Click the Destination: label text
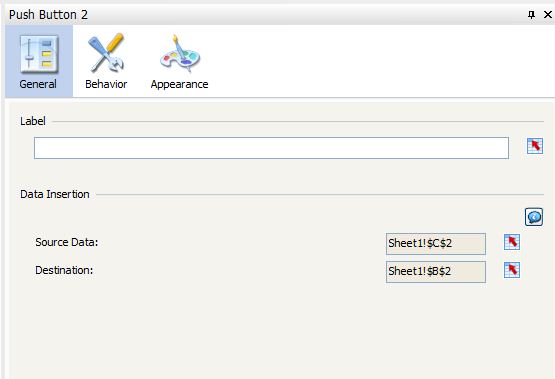Screen dimensions: 555x379 (64, 270)
